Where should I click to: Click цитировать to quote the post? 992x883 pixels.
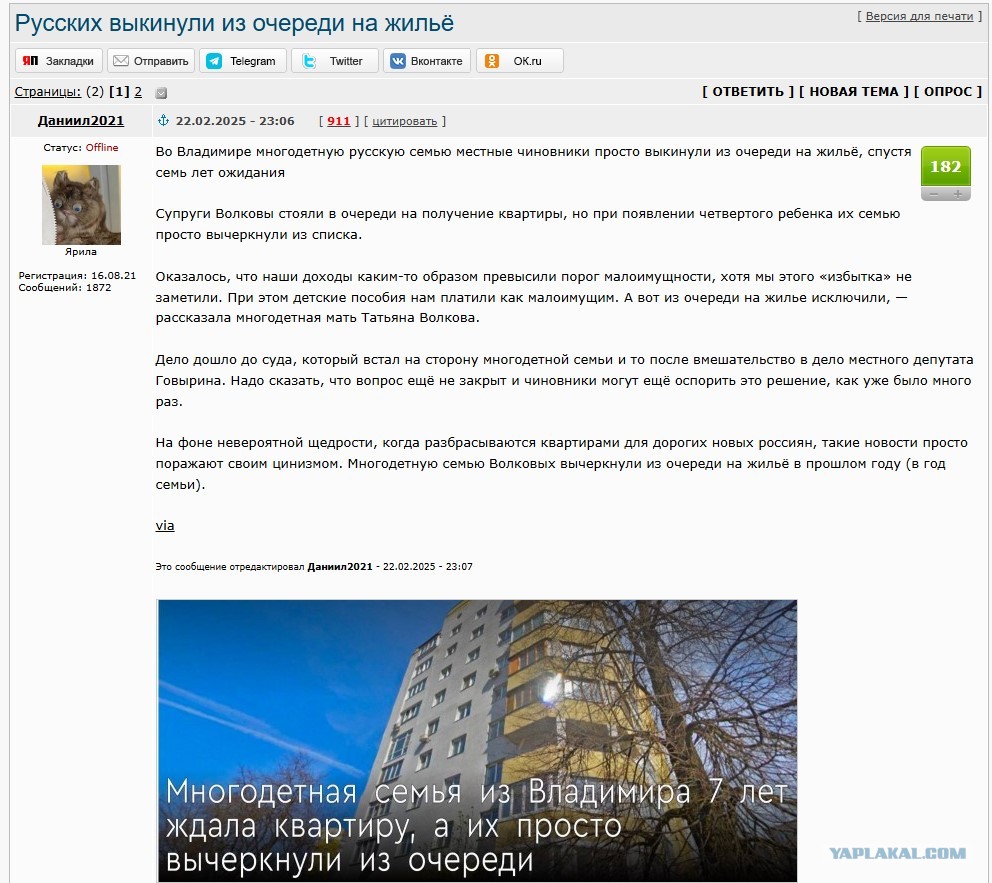coord(404,121)
